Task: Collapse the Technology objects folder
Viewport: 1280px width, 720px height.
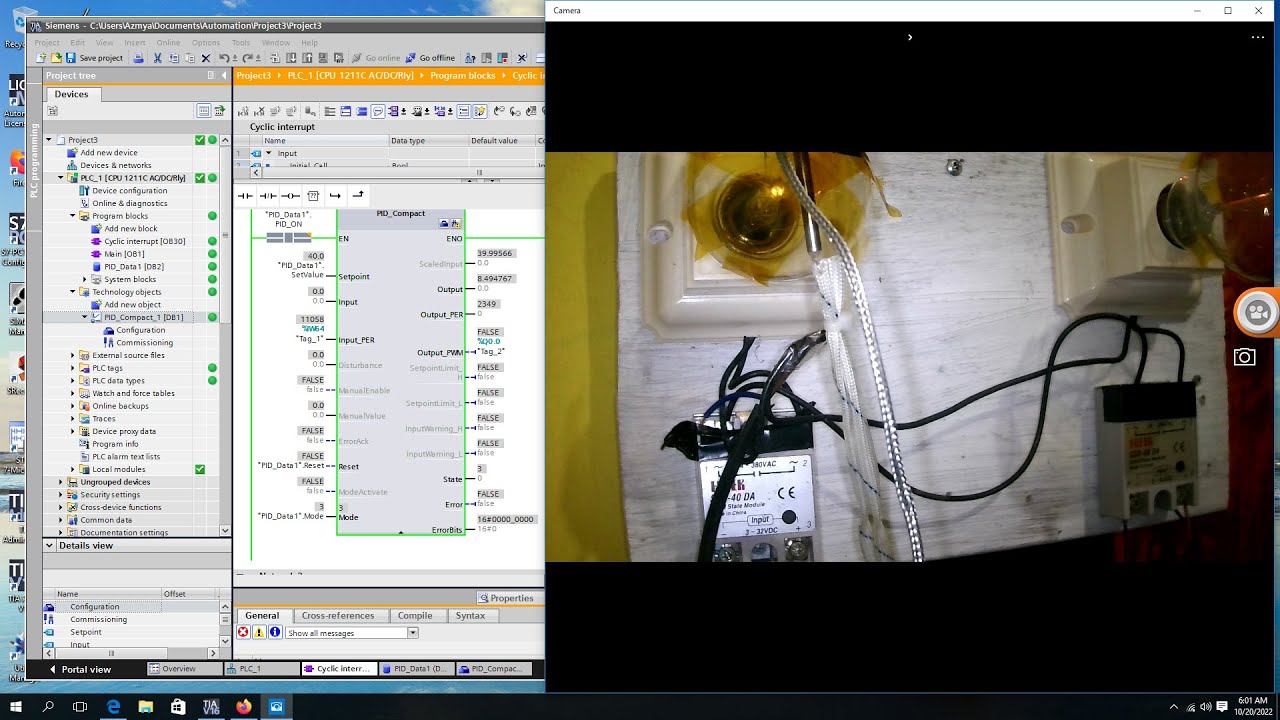Action: click(73, 292)
